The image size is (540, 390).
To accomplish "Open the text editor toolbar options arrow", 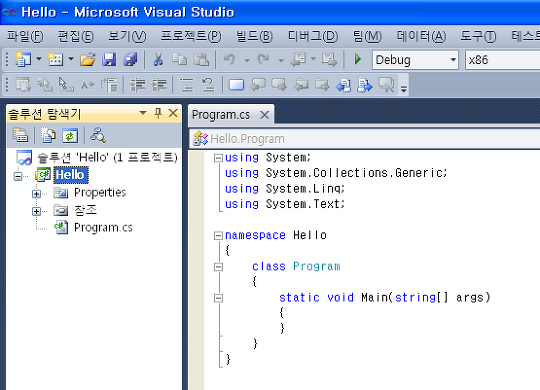I will (x=404, y=89).
